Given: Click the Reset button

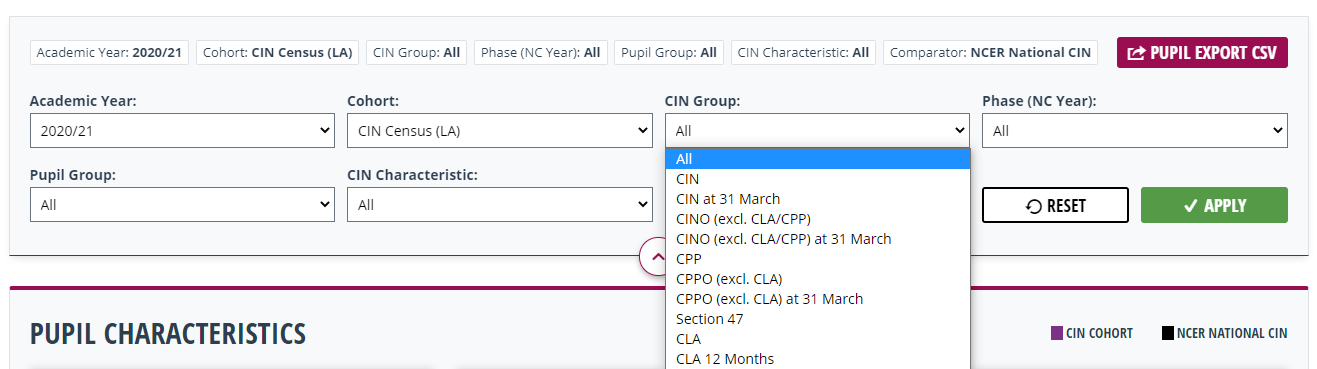Looking at the screenshot, I should click(x=1055, y=205).
